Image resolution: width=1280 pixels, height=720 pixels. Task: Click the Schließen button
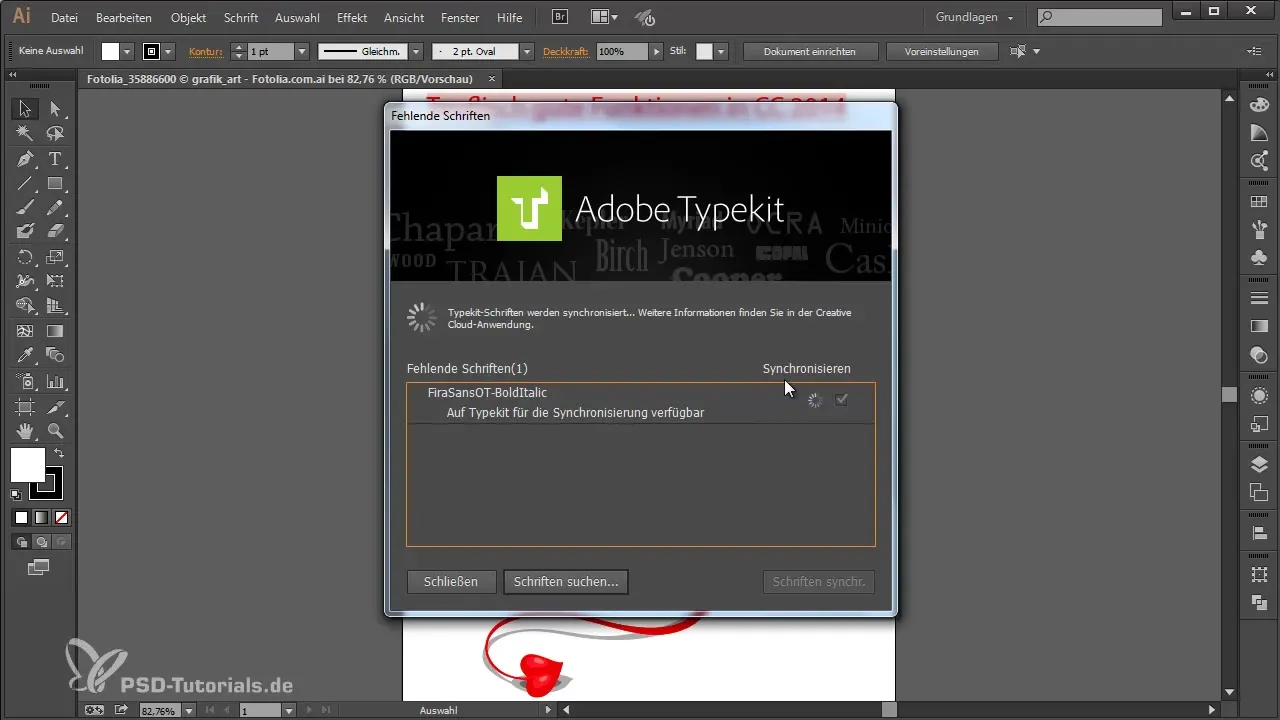[x=452, y=582]
